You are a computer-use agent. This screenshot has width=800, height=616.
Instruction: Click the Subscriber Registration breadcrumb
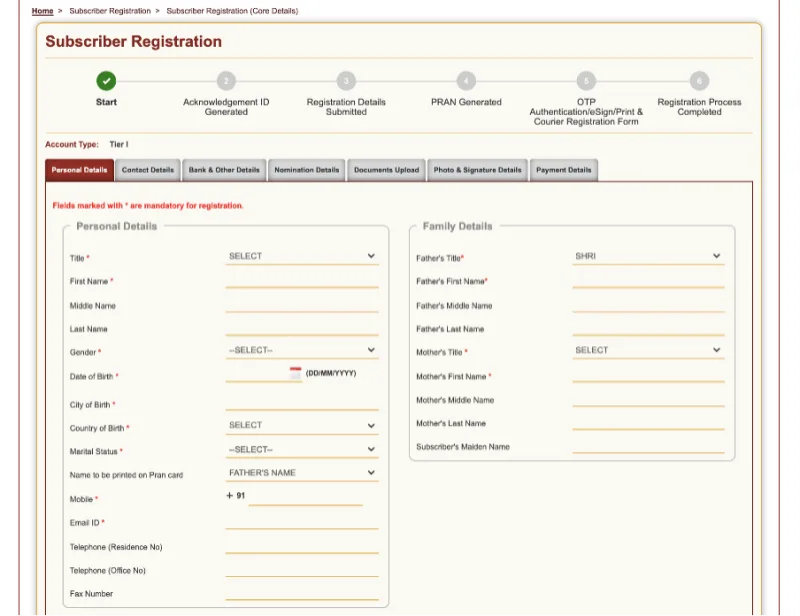[x=109, y=11]
